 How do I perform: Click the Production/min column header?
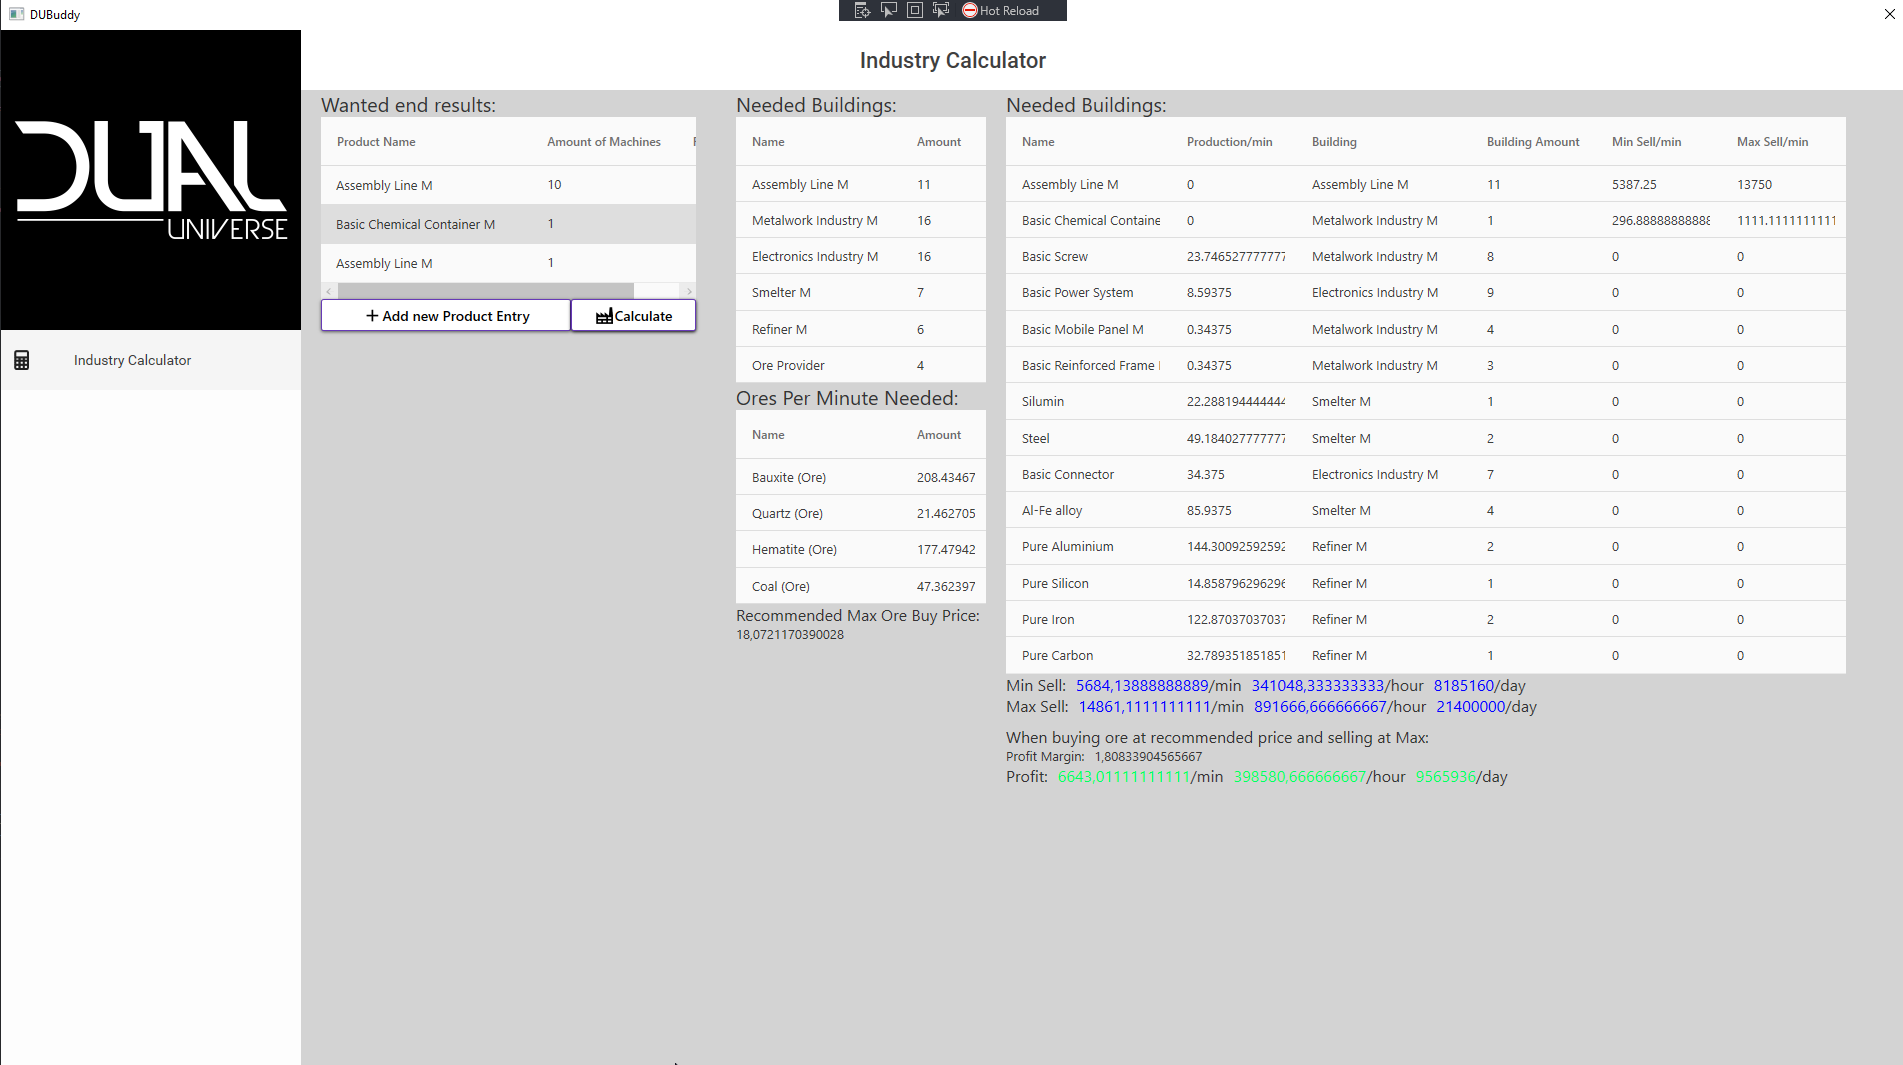click(1230, 142)
